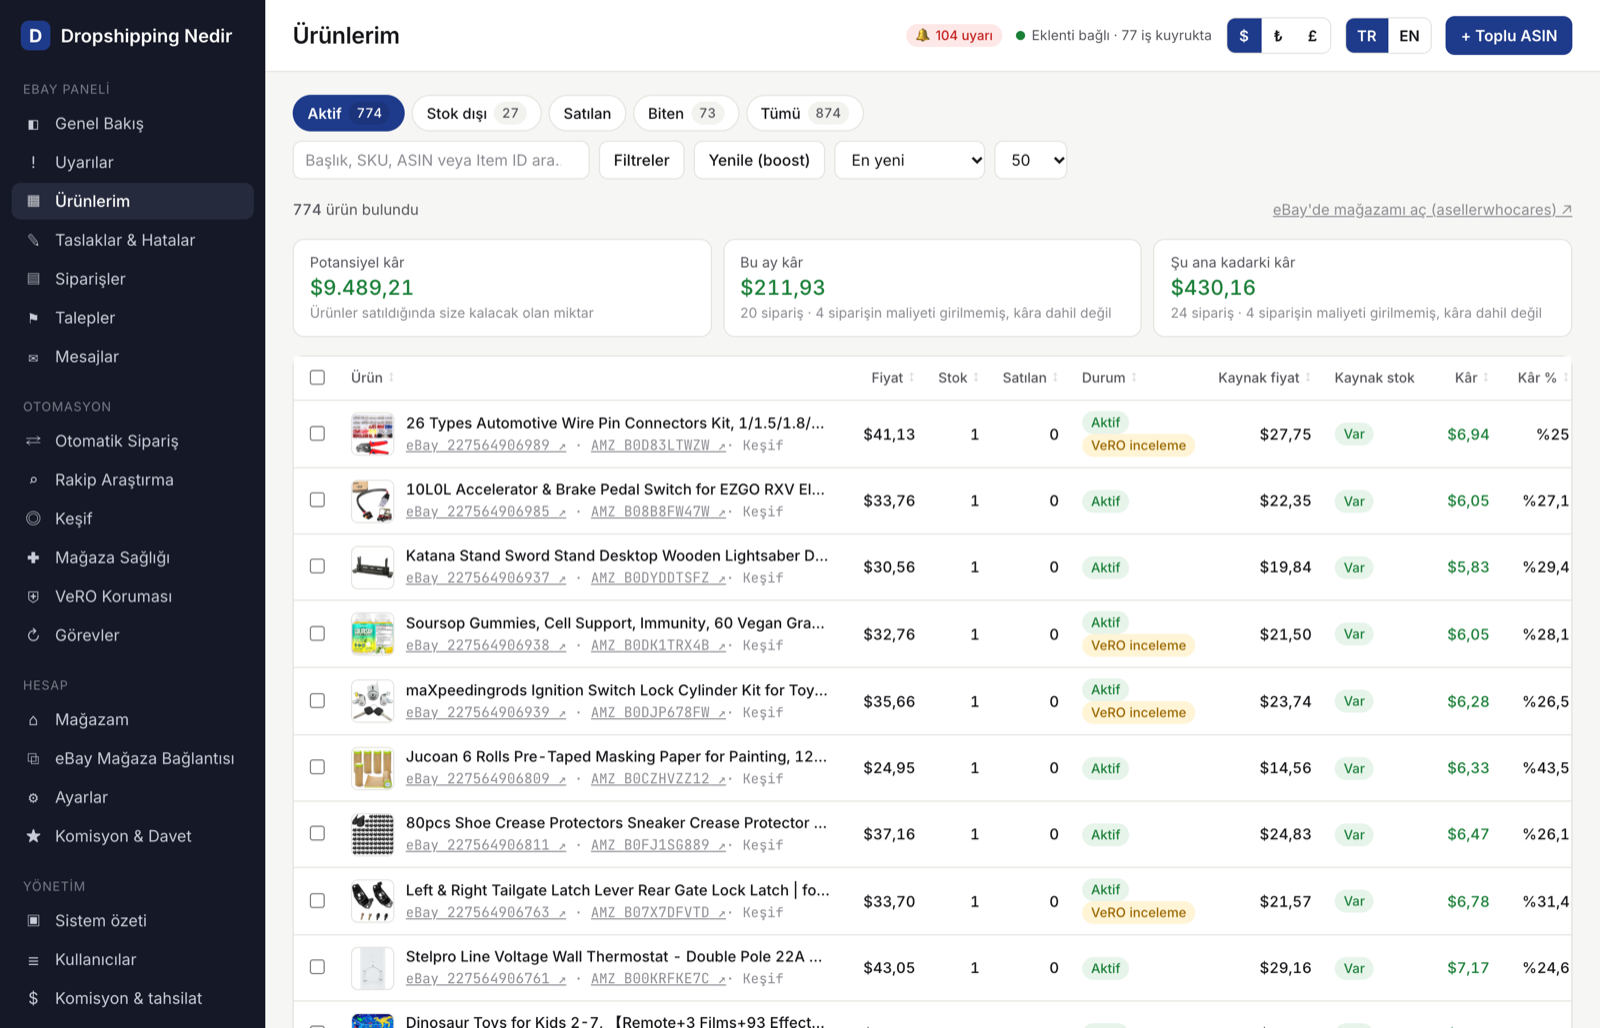Switch language to EN
Viewport: 1600px width, 1028px height.
pyautogui.click(x=1409, y=36)
